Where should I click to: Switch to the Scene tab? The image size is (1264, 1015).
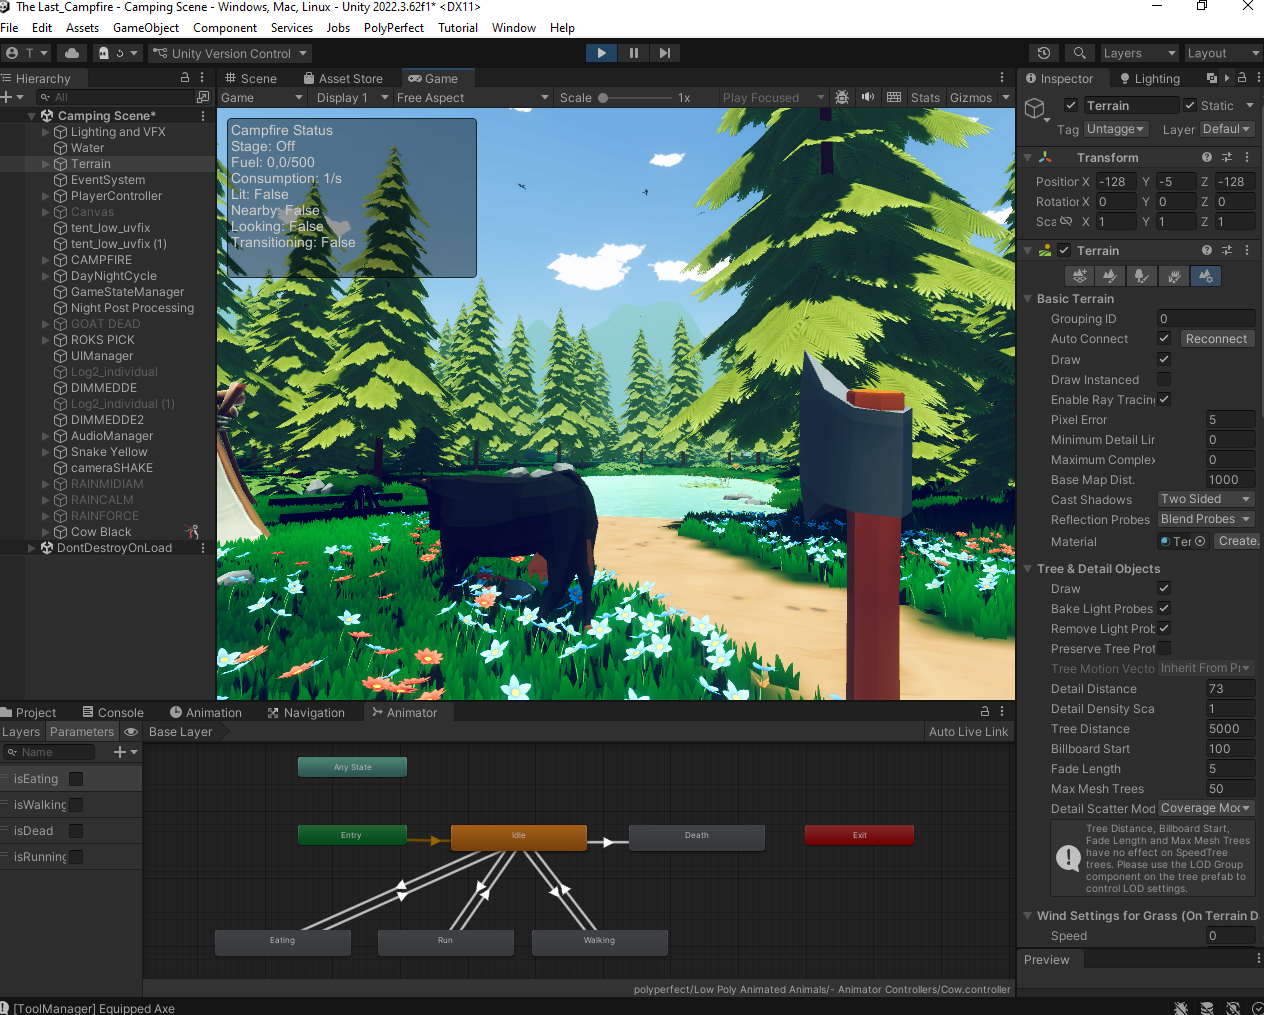pos(250,78)
